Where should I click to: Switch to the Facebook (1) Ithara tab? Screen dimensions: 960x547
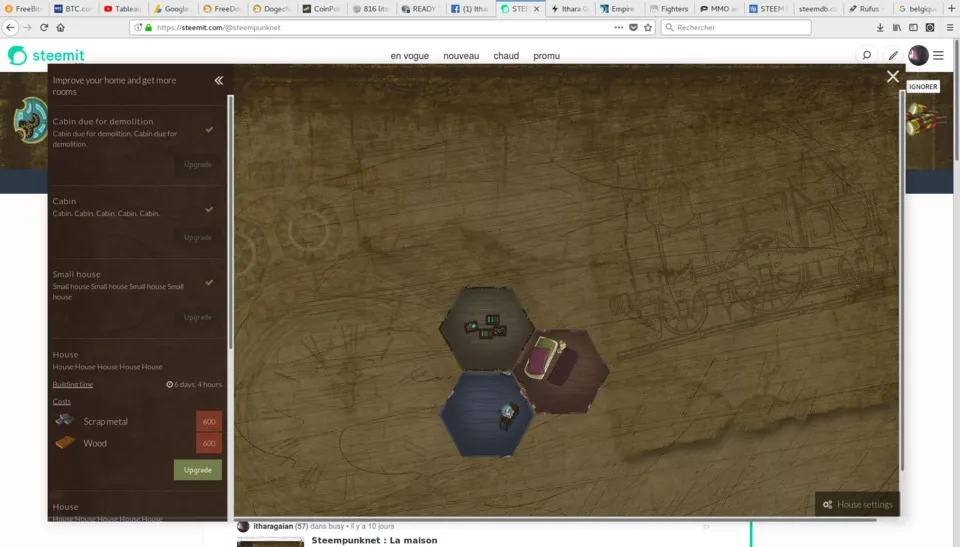pyautogui.click(x=470, y=9)
